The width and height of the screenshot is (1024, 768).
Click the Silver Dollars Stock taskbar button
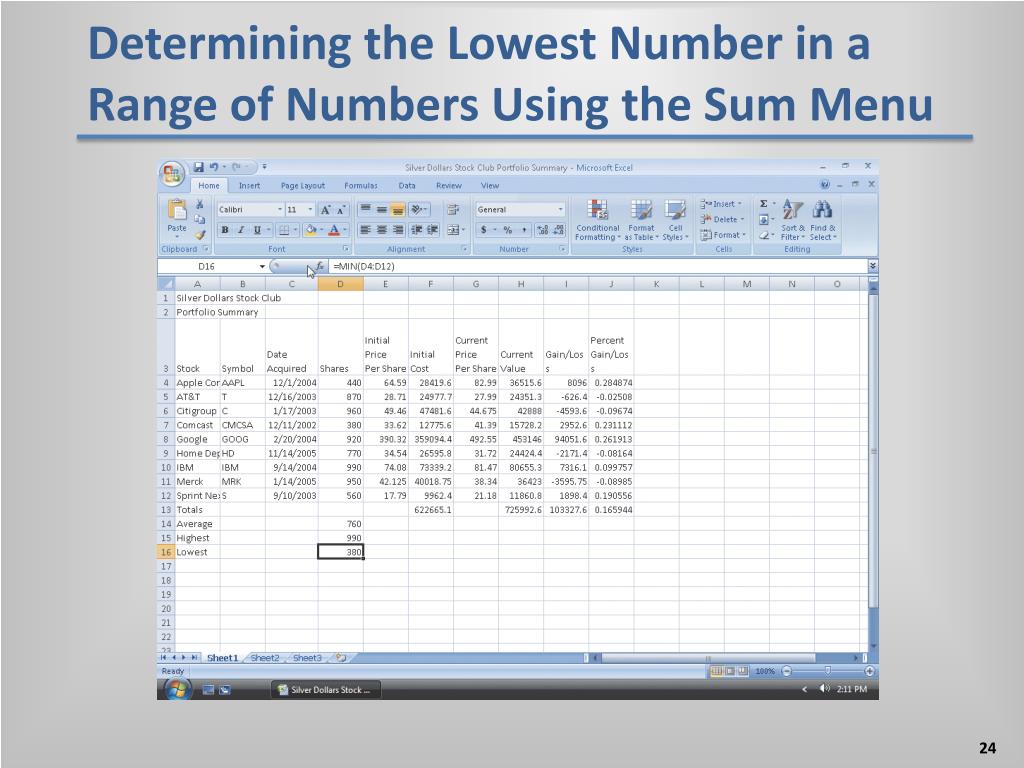(325, 690)
